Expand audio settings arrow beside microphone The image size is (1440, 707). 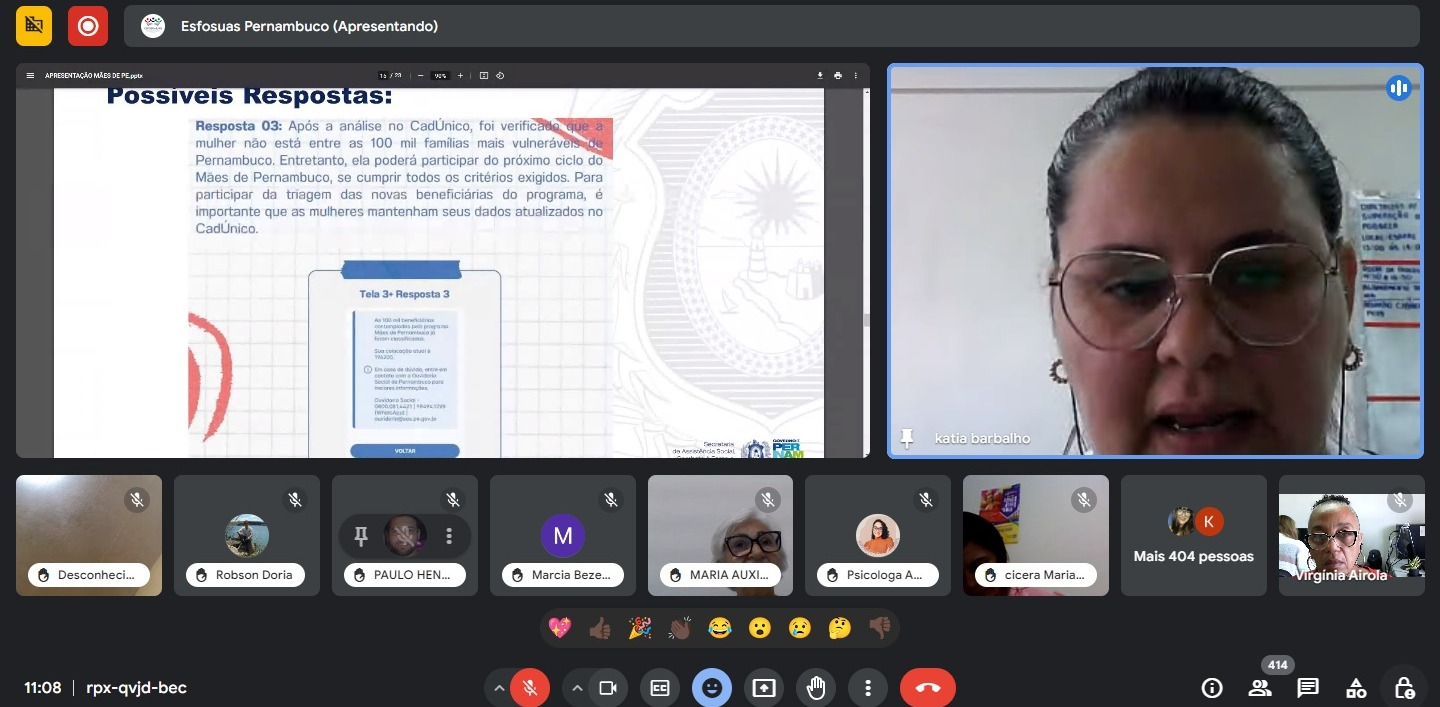click(x=498, y=688)
